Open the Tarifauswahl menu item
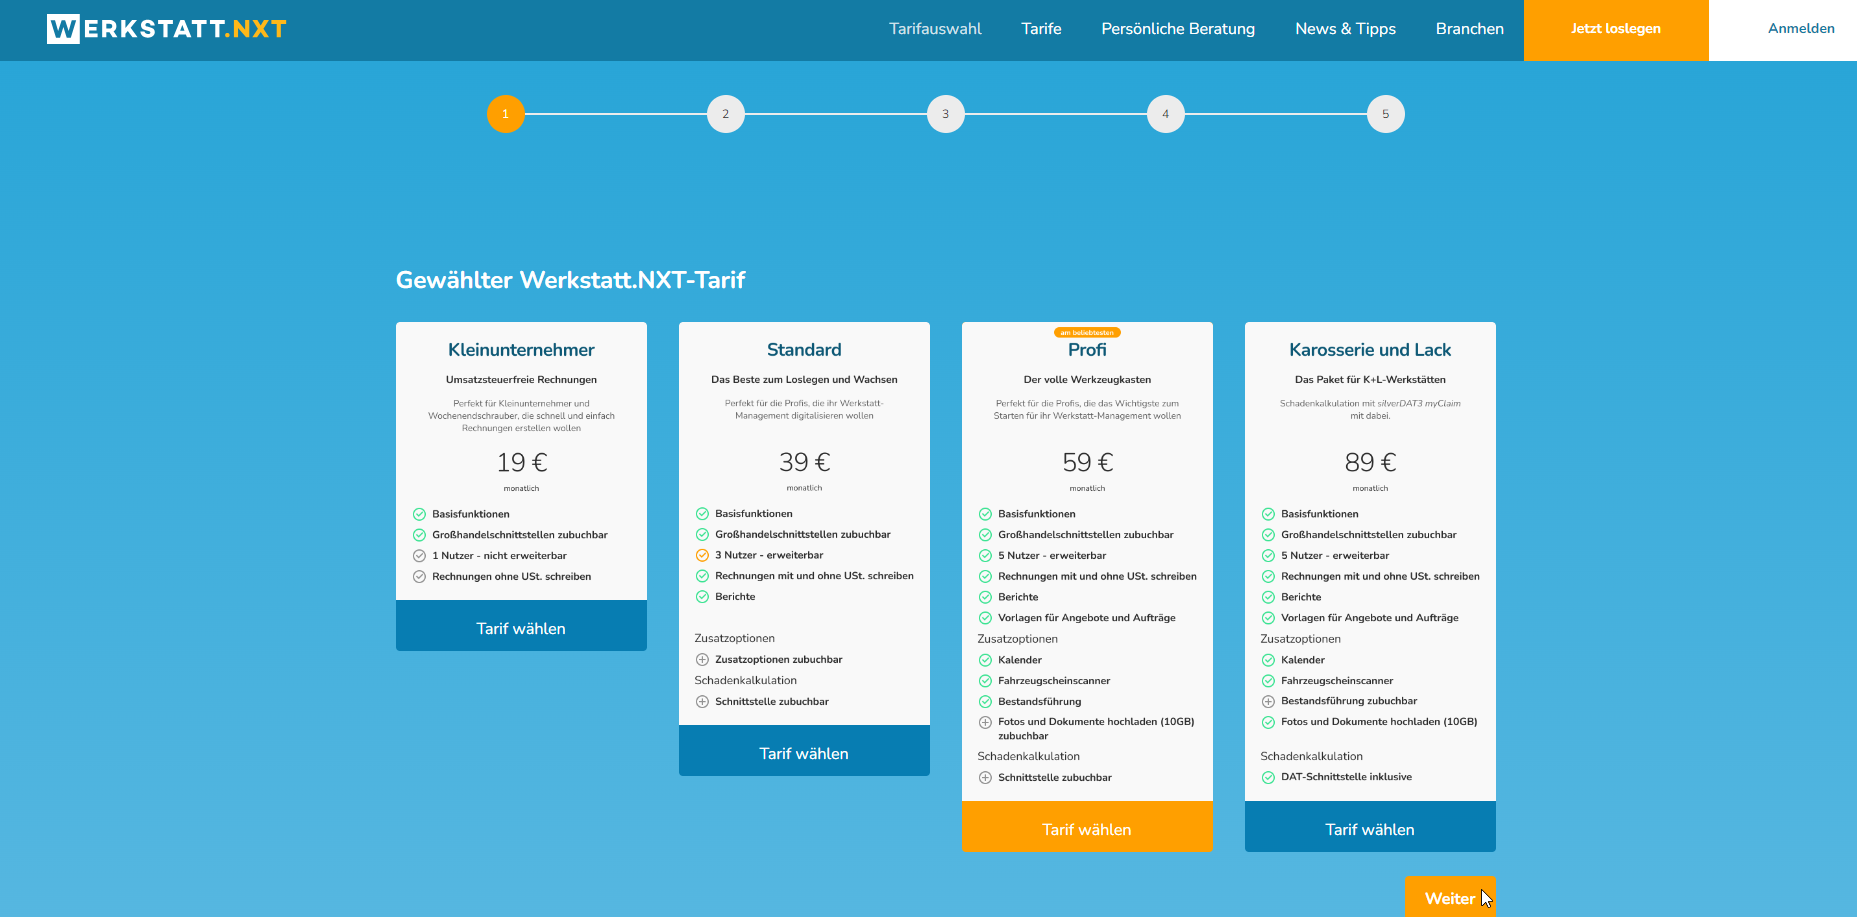Viewport: 1857px width, 917px height. click(935, 29)
